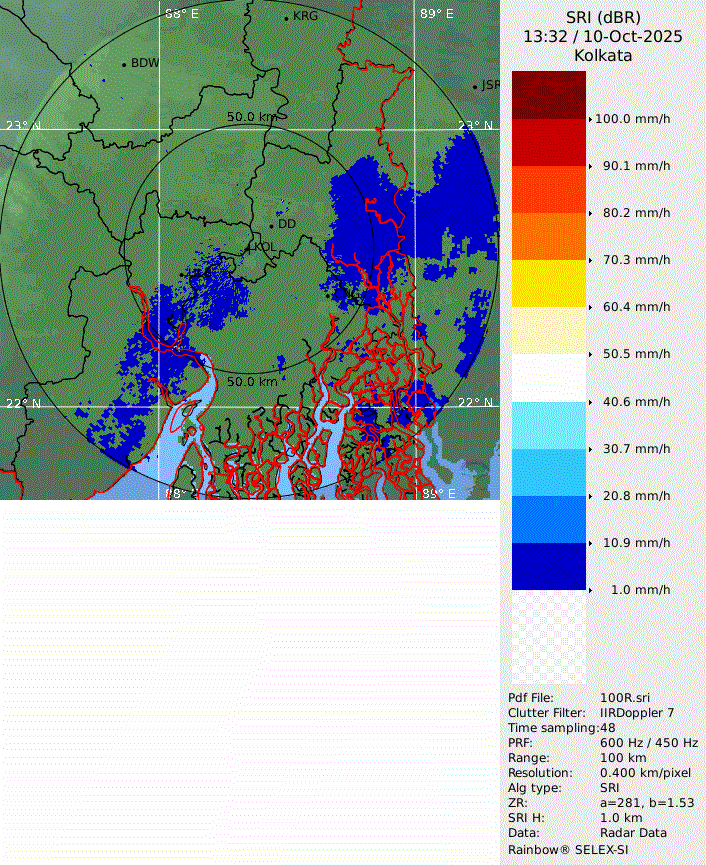Click the Kolkata title text

coord(603,55)
